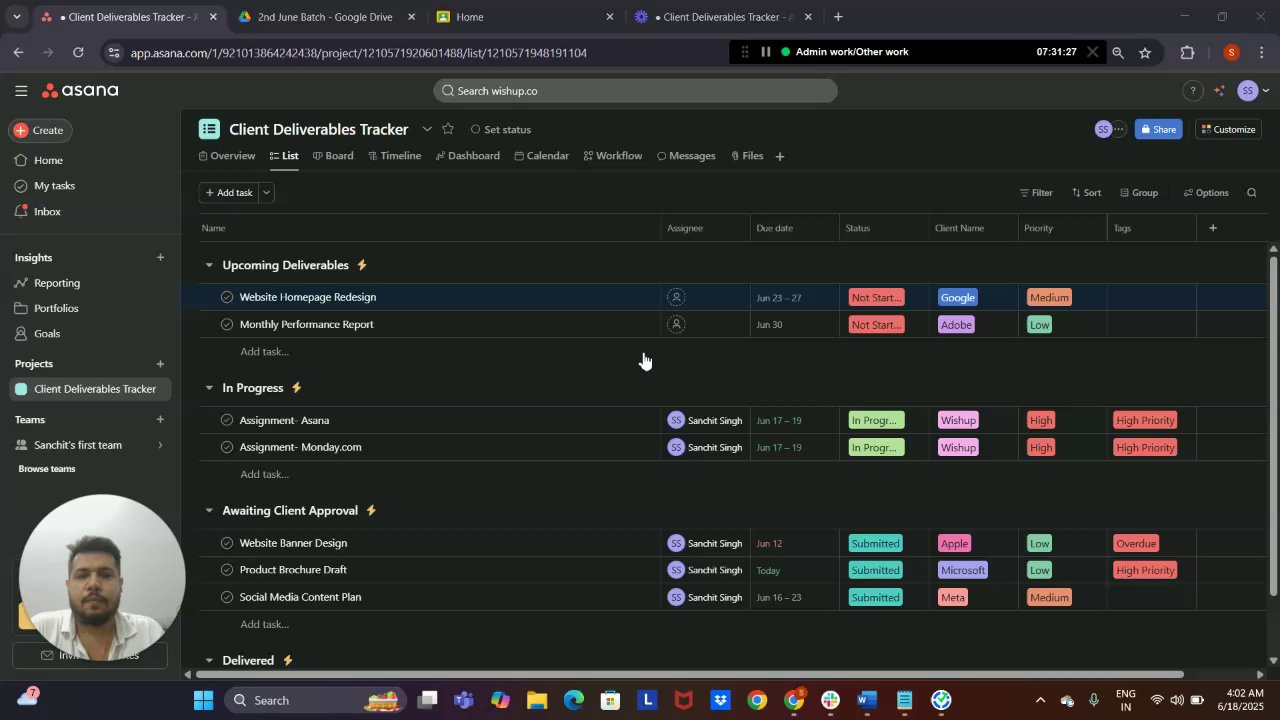Open the Workflow tab
This screenshot has height=720, width=1280.
tap(613, 156)
